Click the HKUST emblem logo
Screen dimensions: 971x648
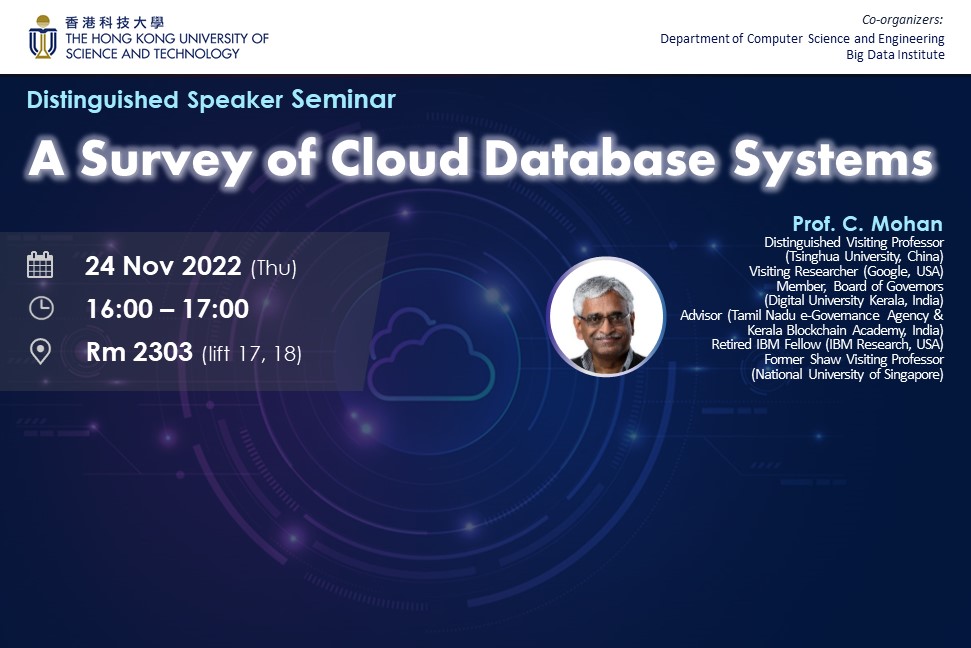[x=42, y=37]
